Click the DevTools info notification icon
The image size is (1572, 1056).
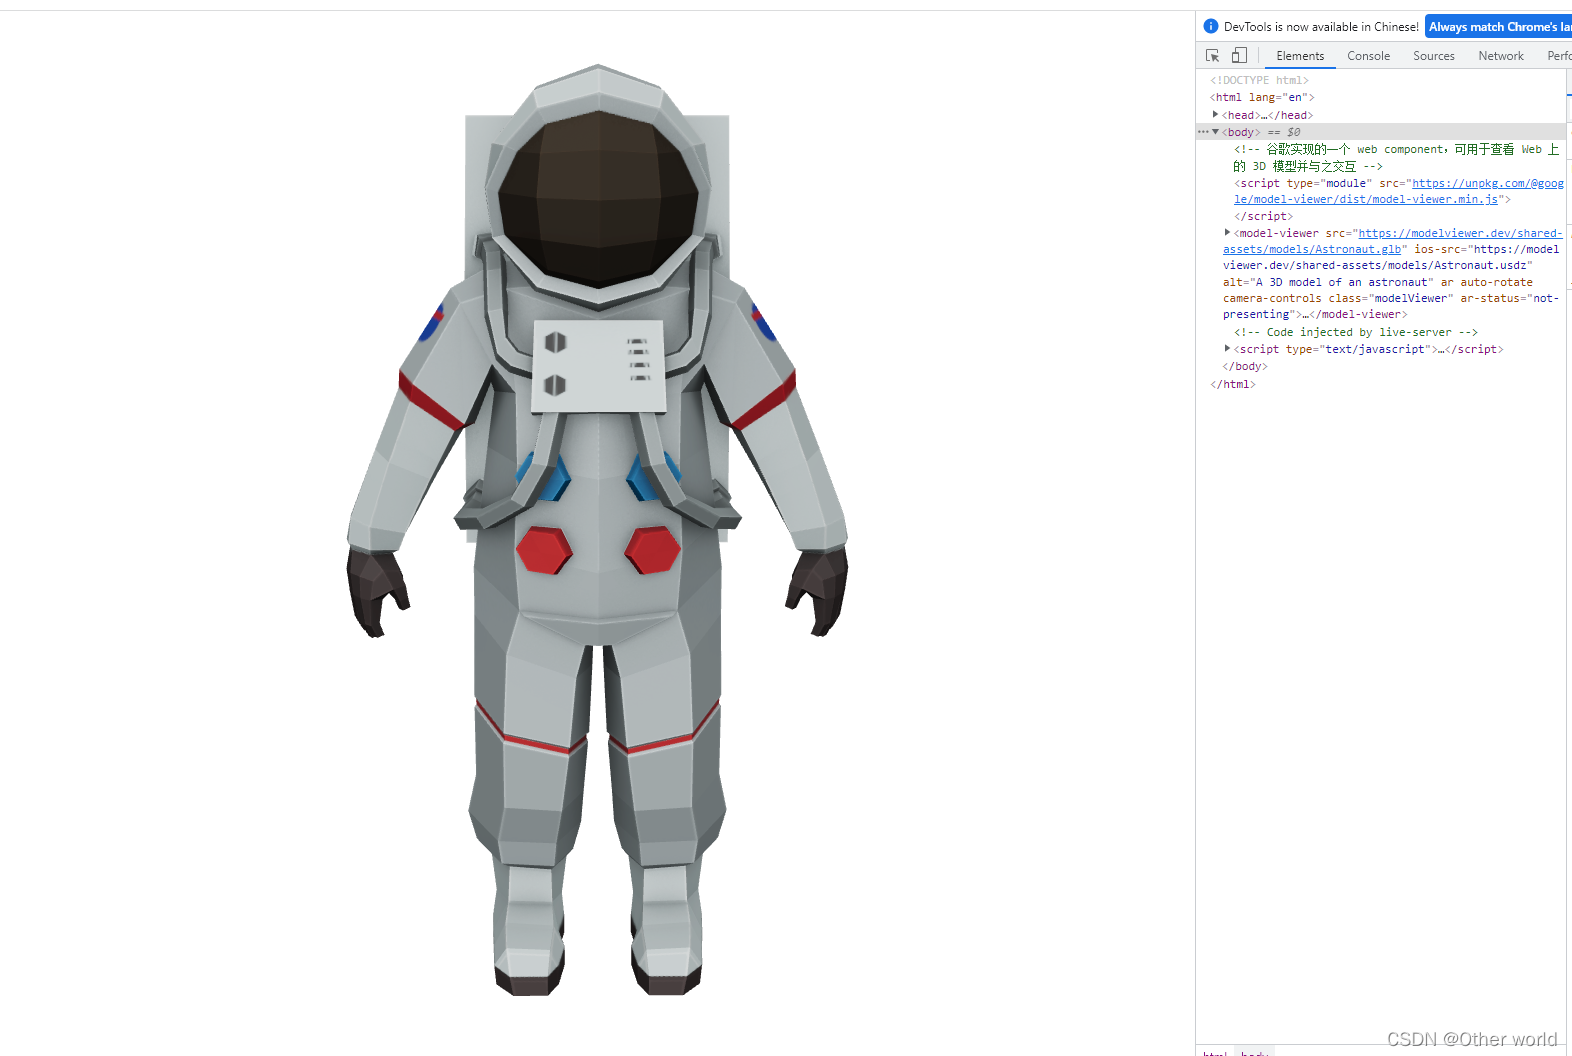click(1210, 26)
